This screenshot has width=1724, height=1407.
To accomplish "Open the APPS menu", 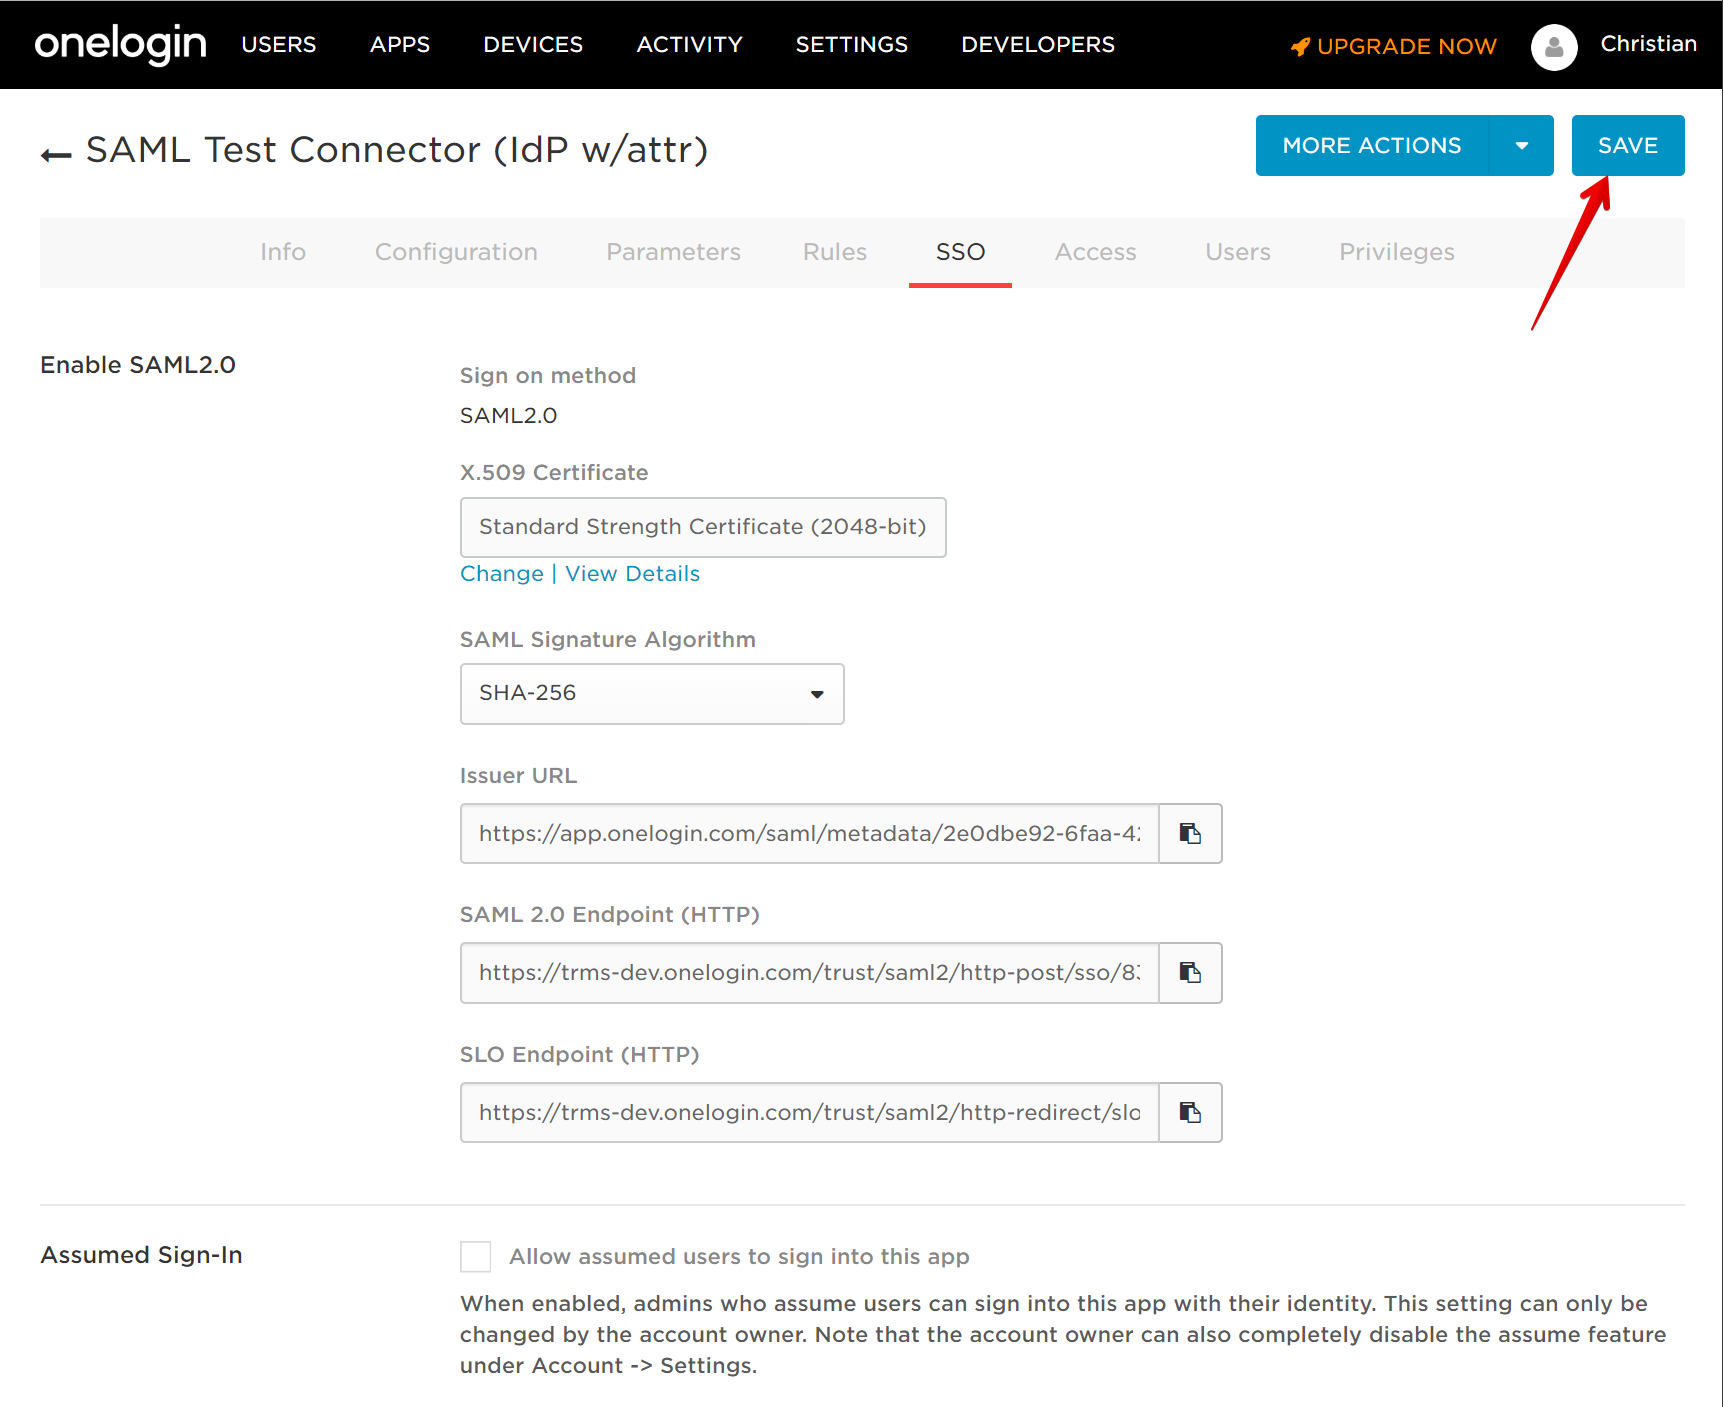I will [400, 44].
